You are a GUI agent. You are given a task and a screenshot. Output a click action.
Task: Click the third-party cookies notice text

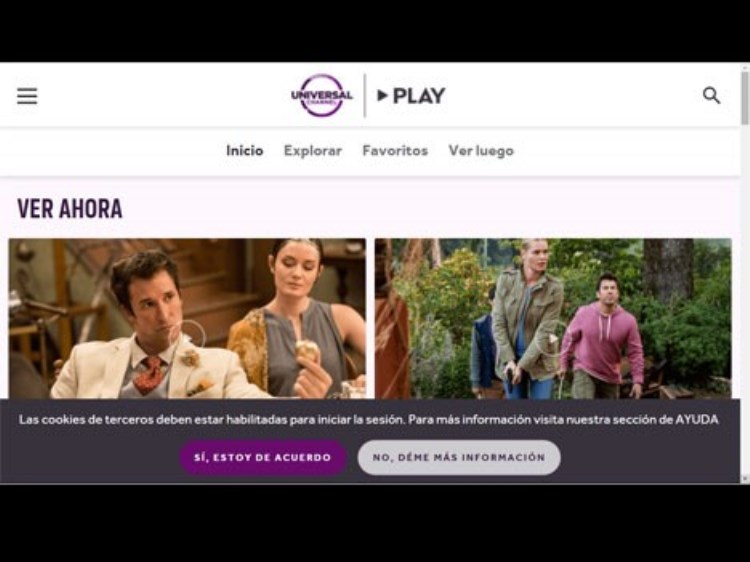coord(368,419)
